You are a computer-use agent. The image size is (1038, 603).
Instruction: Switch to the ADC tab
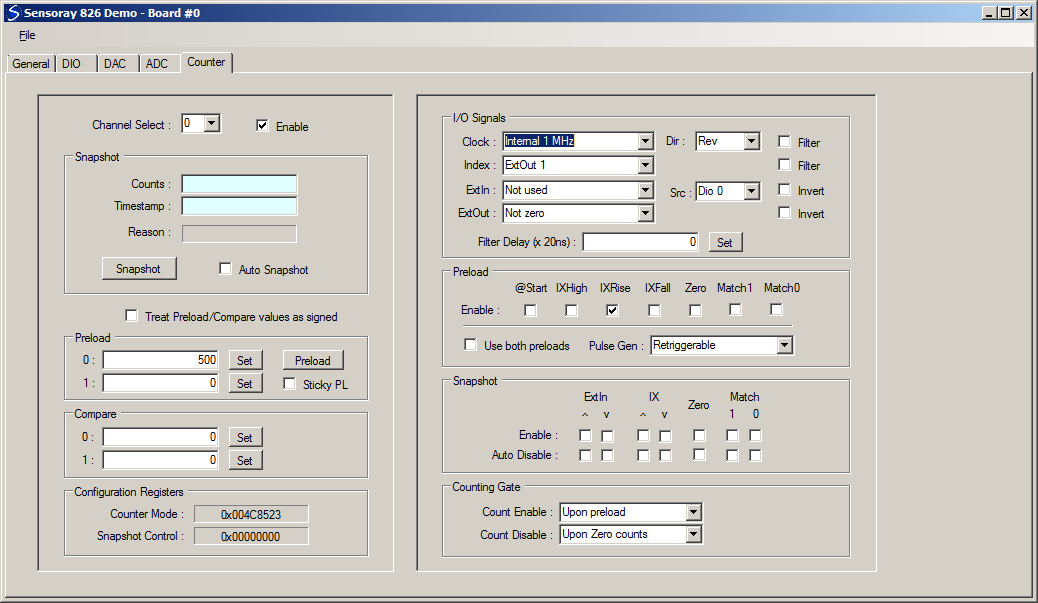pyautogui.click(x=157, y=64)
